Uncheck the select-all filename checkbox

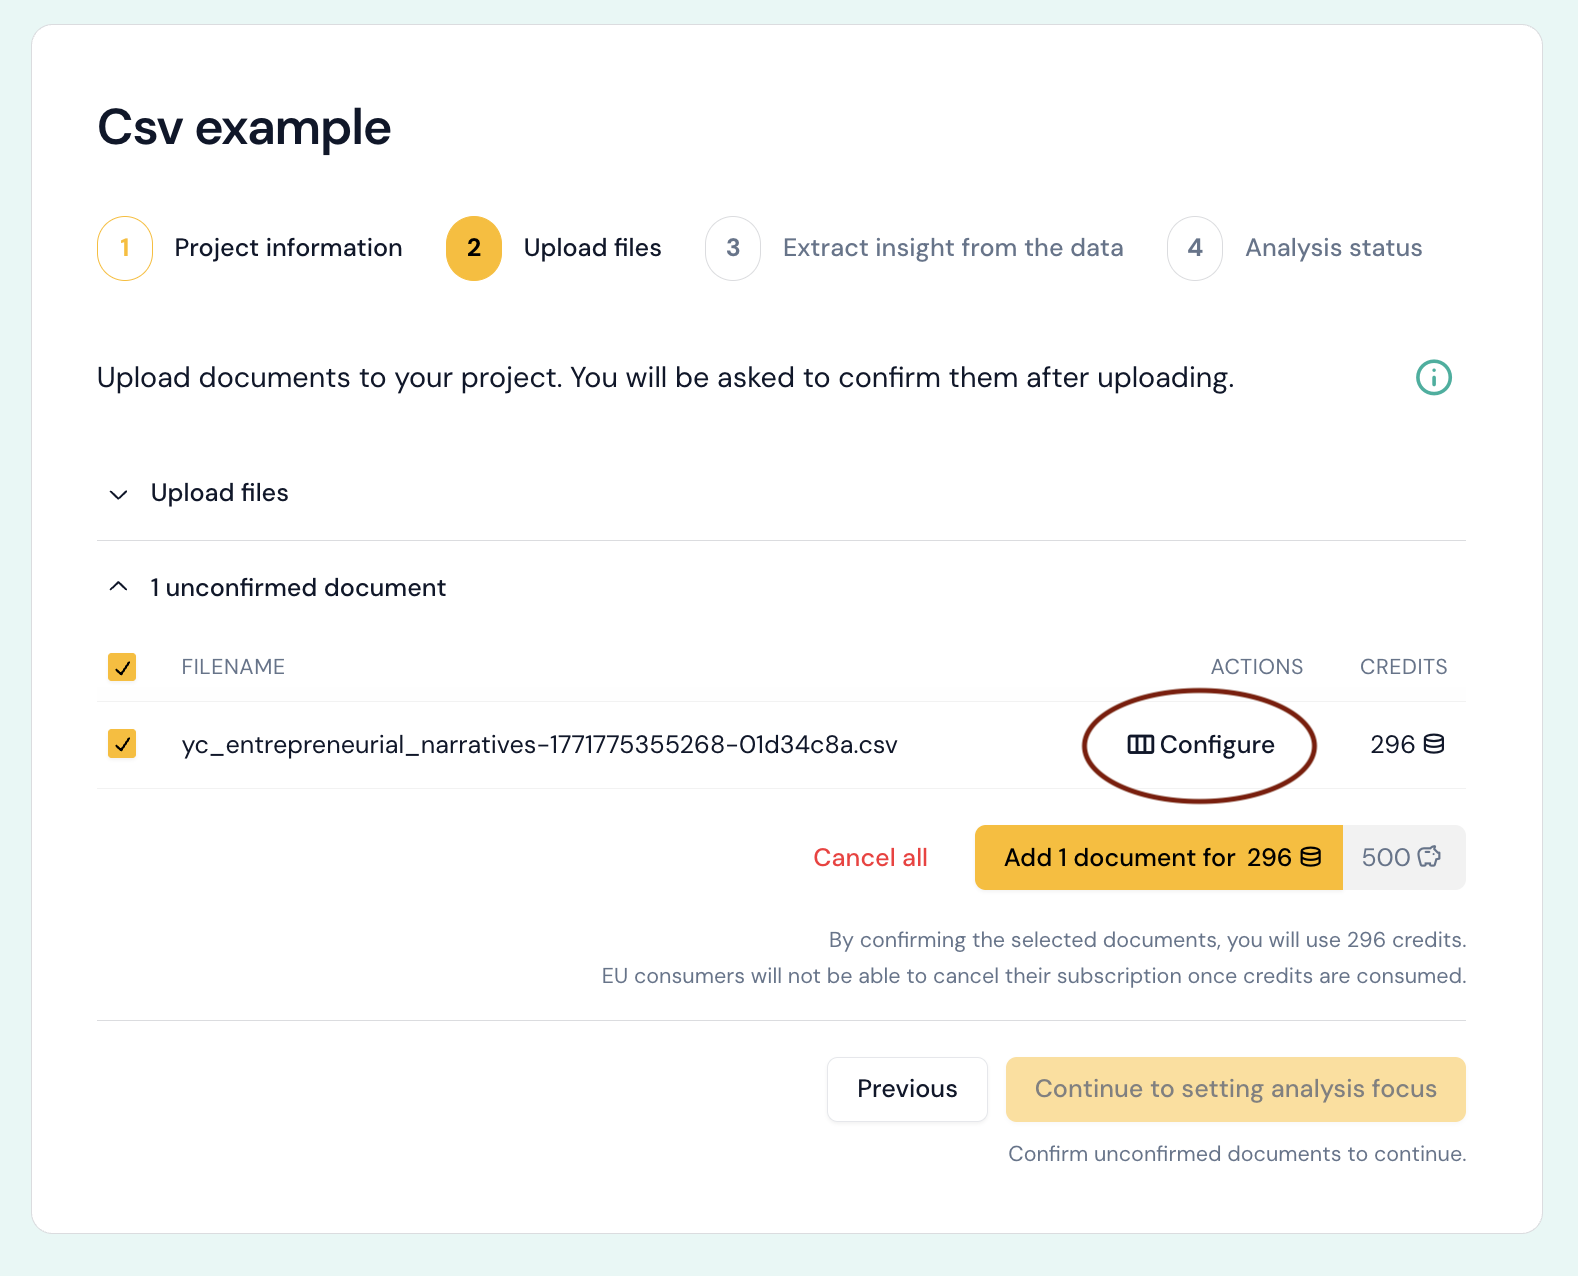(x=122, y=666)
